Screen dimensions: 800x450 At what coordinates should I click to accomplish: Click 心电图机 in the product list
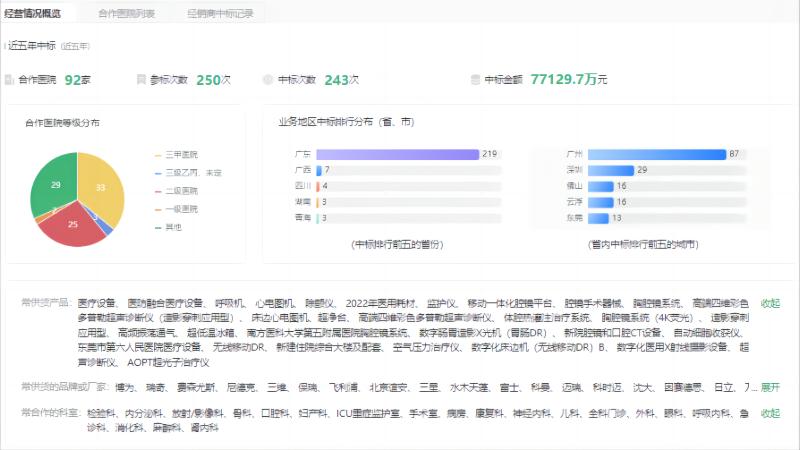(x=274, y=304)
